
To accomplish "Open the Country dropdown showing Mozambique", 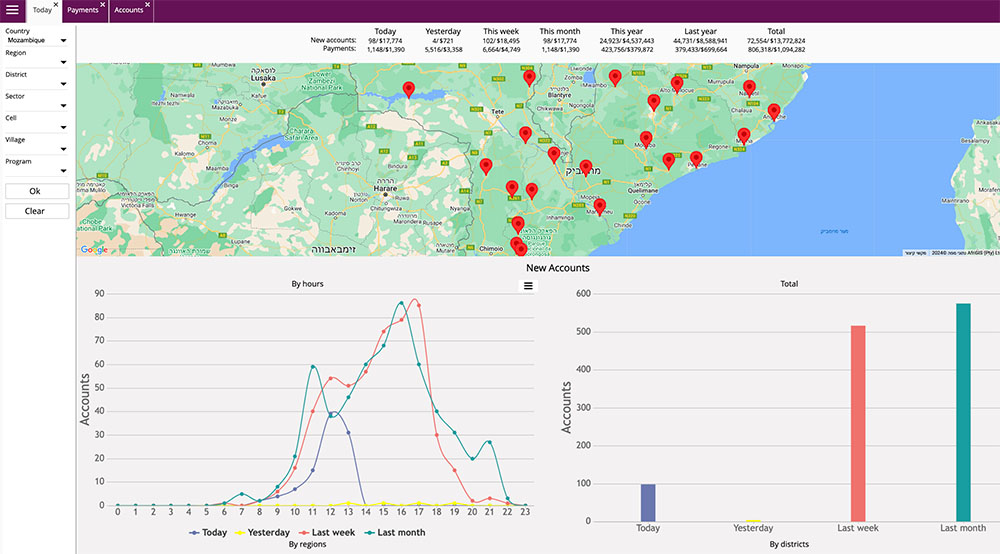I will 37,41.
